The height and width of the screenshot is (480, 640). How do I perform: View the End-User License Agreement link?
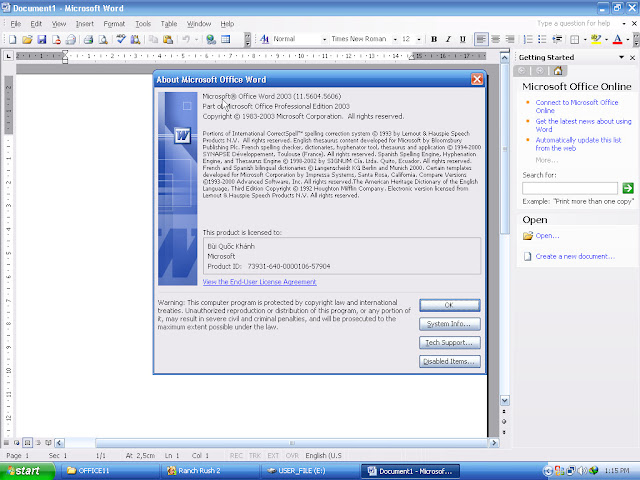point(259,282)
